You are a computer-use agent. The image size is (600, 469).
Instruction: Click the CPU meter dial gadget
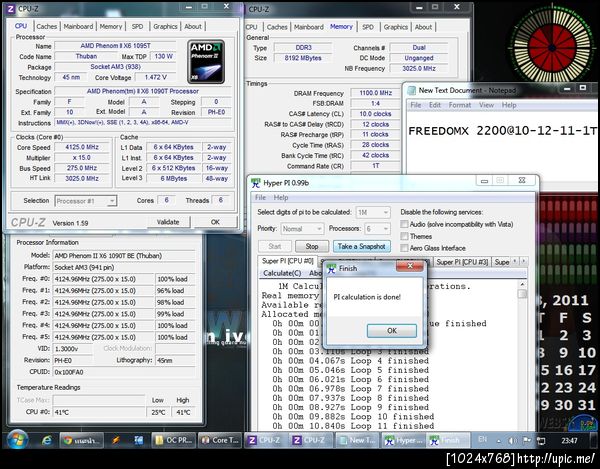tap(551, 47)
